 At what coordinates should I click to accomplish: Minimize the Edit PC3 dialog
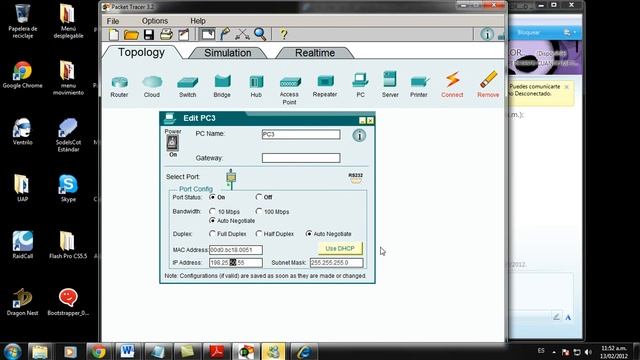362,120
